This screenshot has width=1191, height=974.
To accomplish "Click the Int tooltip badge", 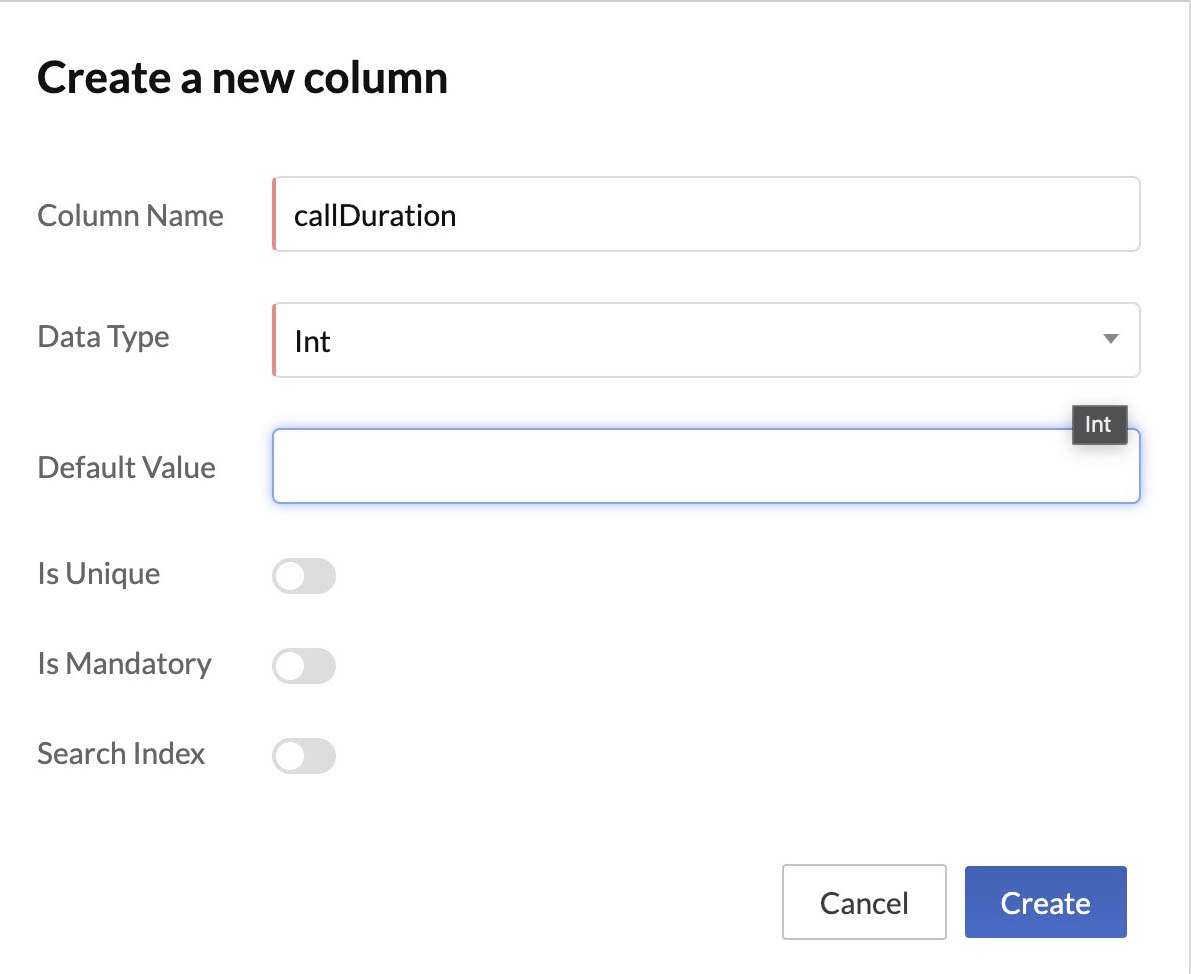I will [x=1099, y=424].
